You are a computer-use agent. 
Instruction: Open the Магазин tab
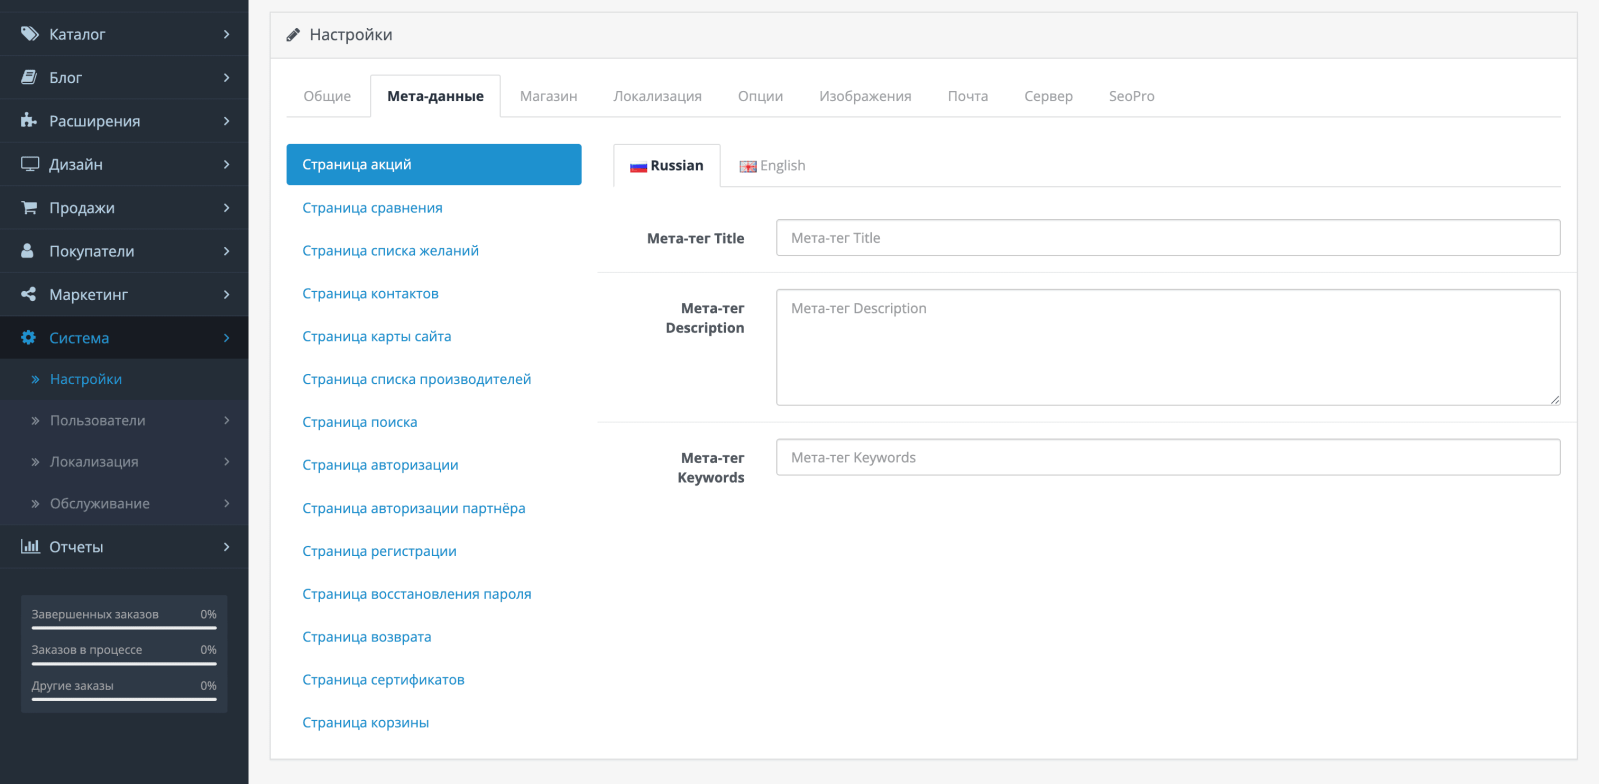pyautogui.click(x=548, y=96)
